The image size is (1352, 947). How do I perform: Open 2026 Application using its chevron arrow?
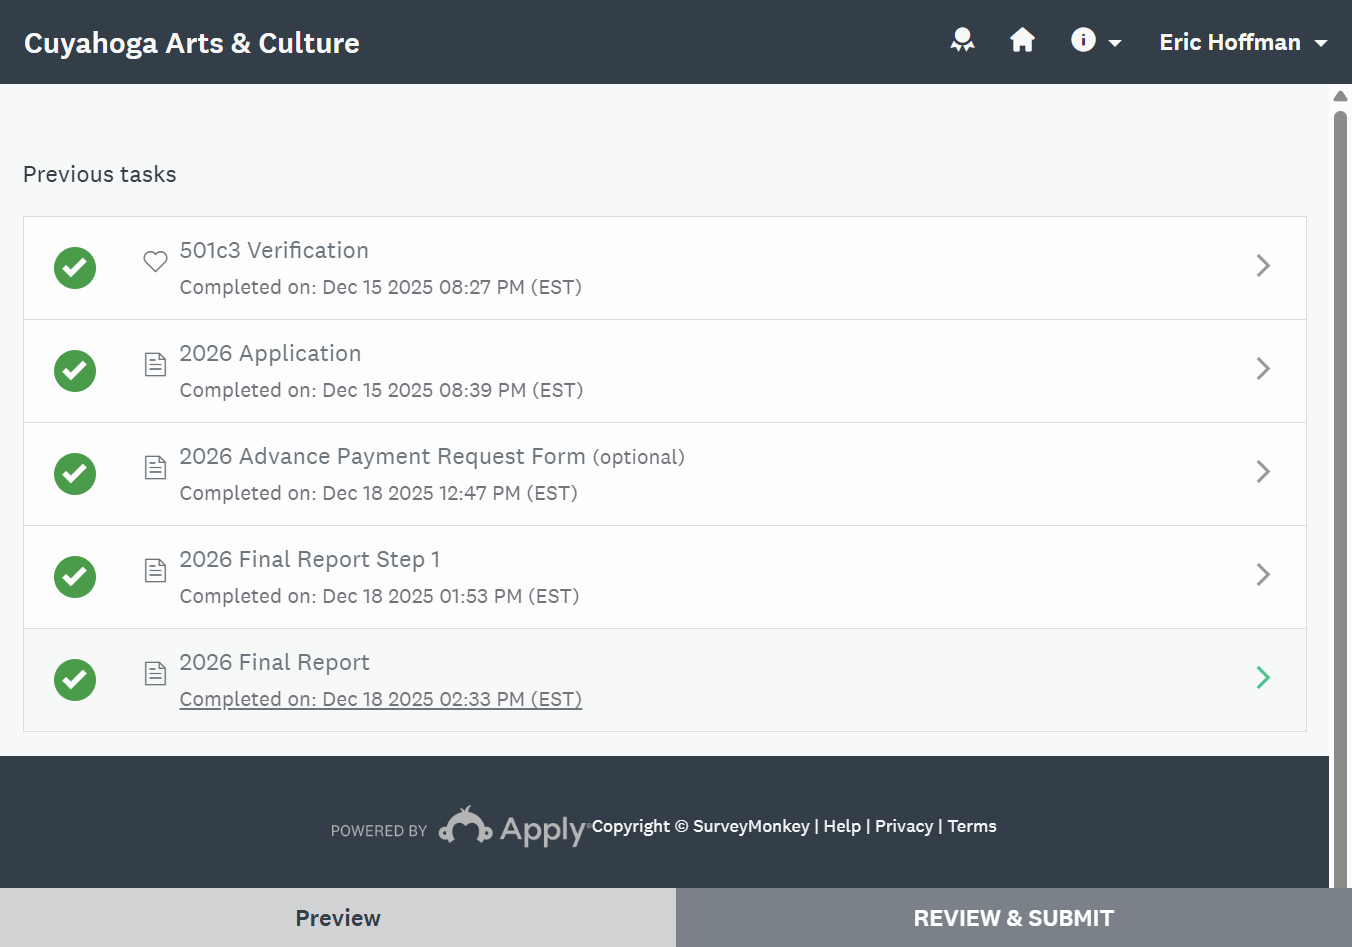point(1263,368)
